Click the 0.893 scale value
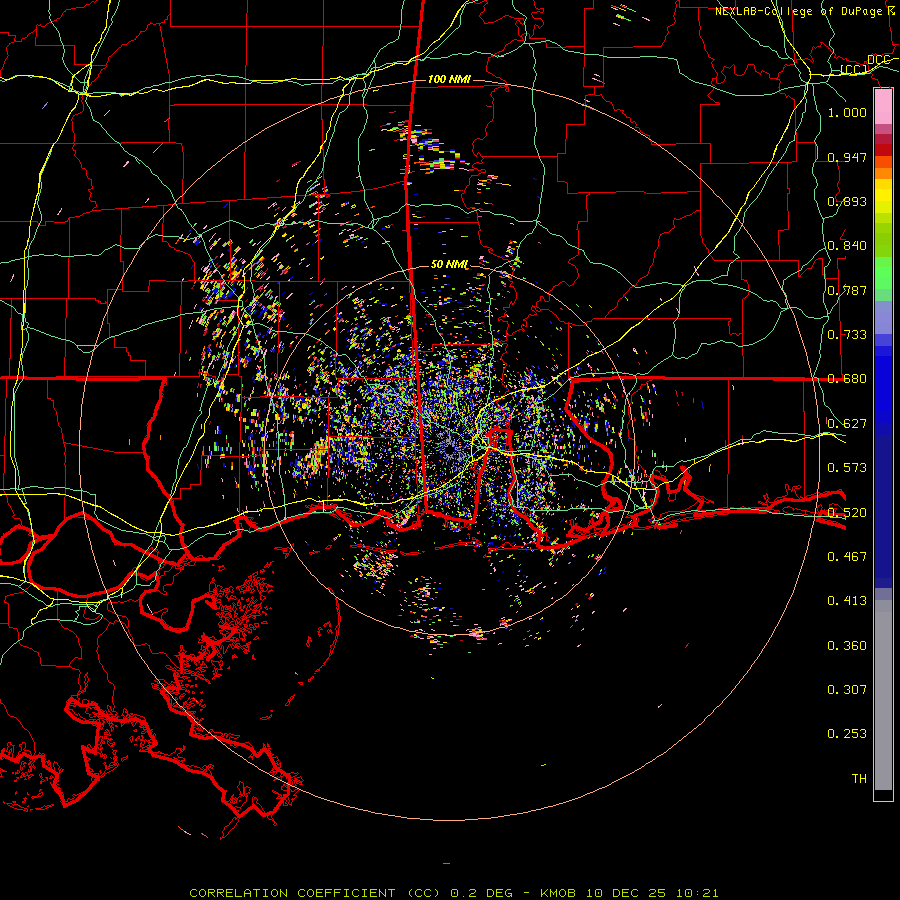The image size is (900, 900). [x=847, y=201]
